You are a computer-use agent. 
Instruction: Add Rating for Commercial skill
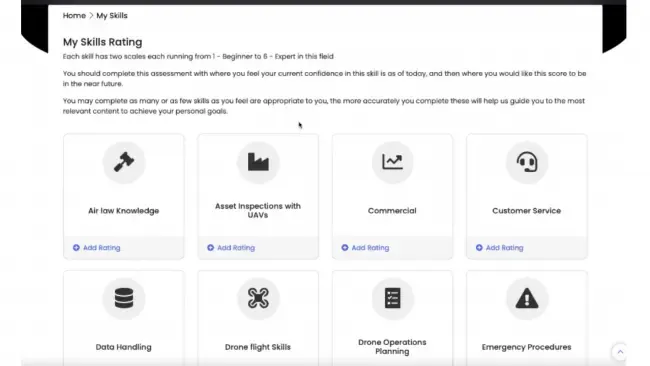point(365,247)
